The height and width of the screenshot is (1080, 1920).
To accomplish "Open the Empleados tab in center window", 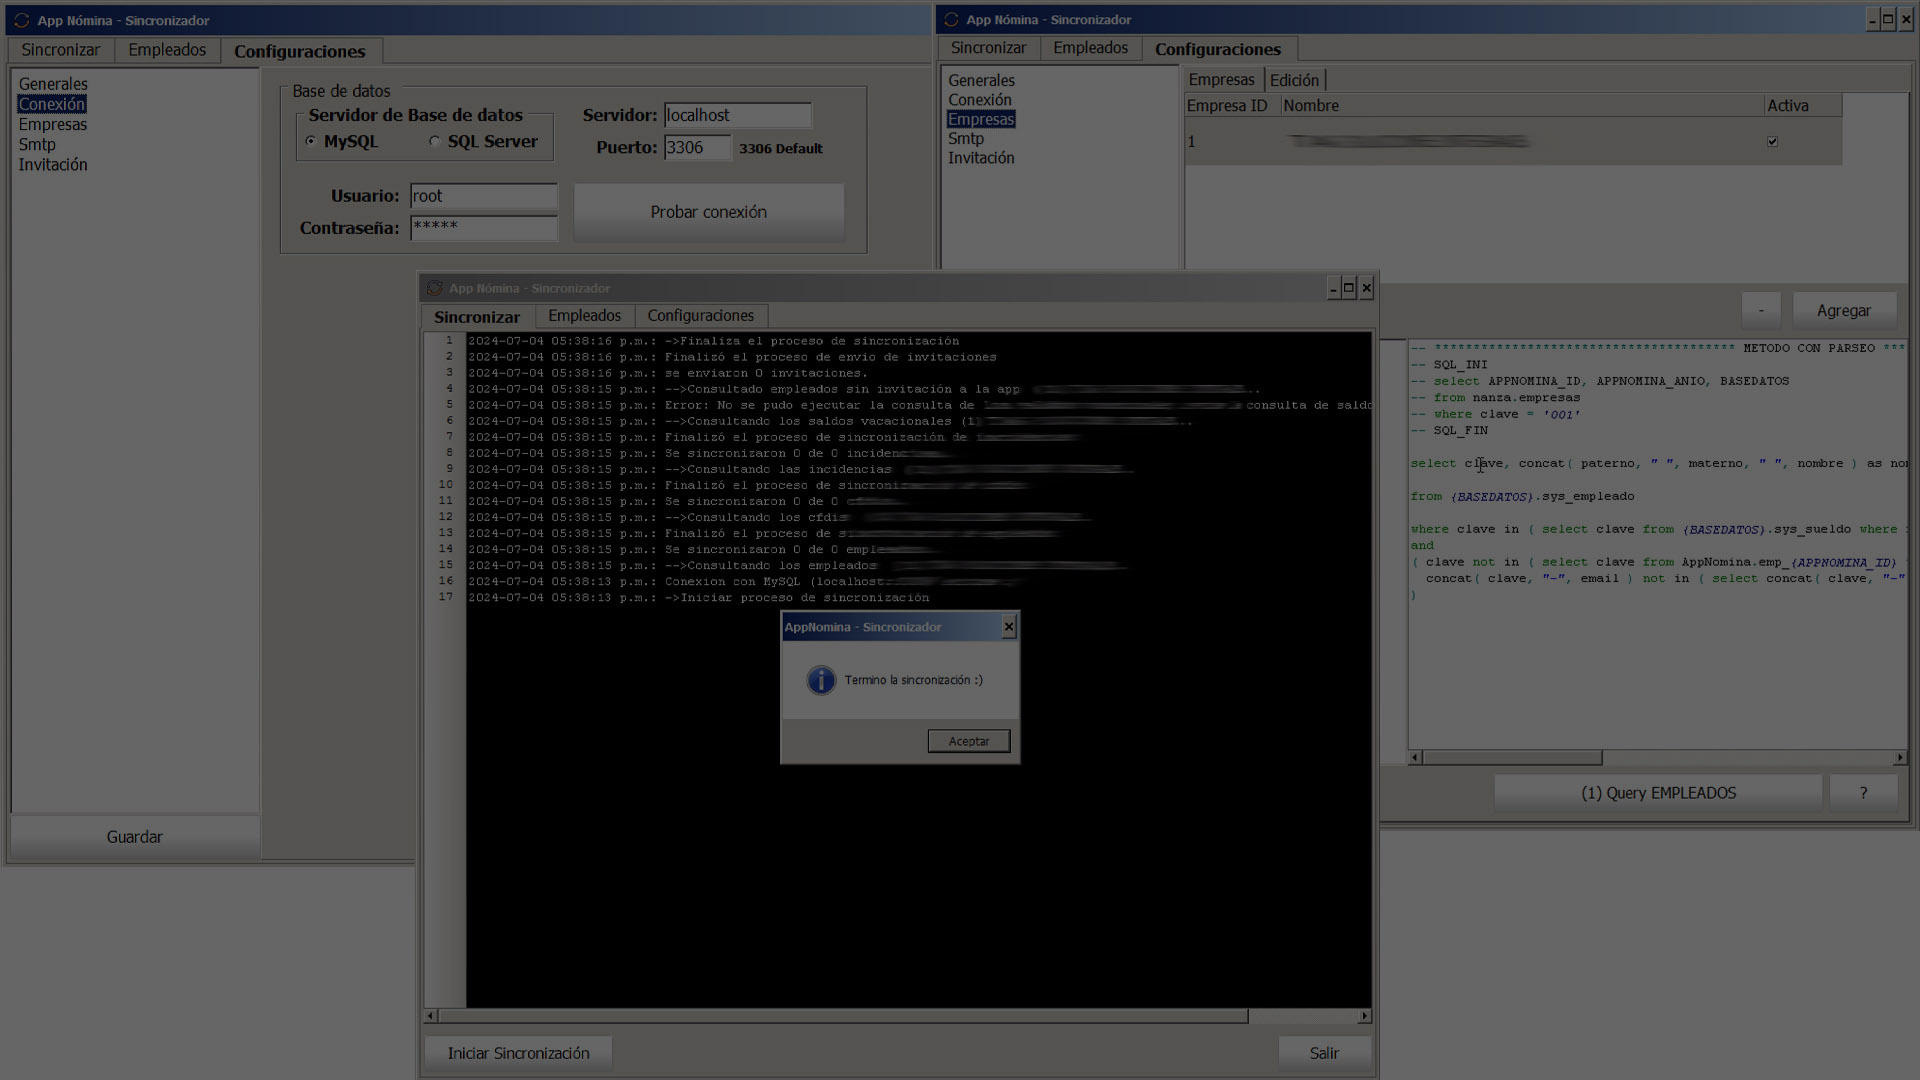I will click(x=584, y=316).
